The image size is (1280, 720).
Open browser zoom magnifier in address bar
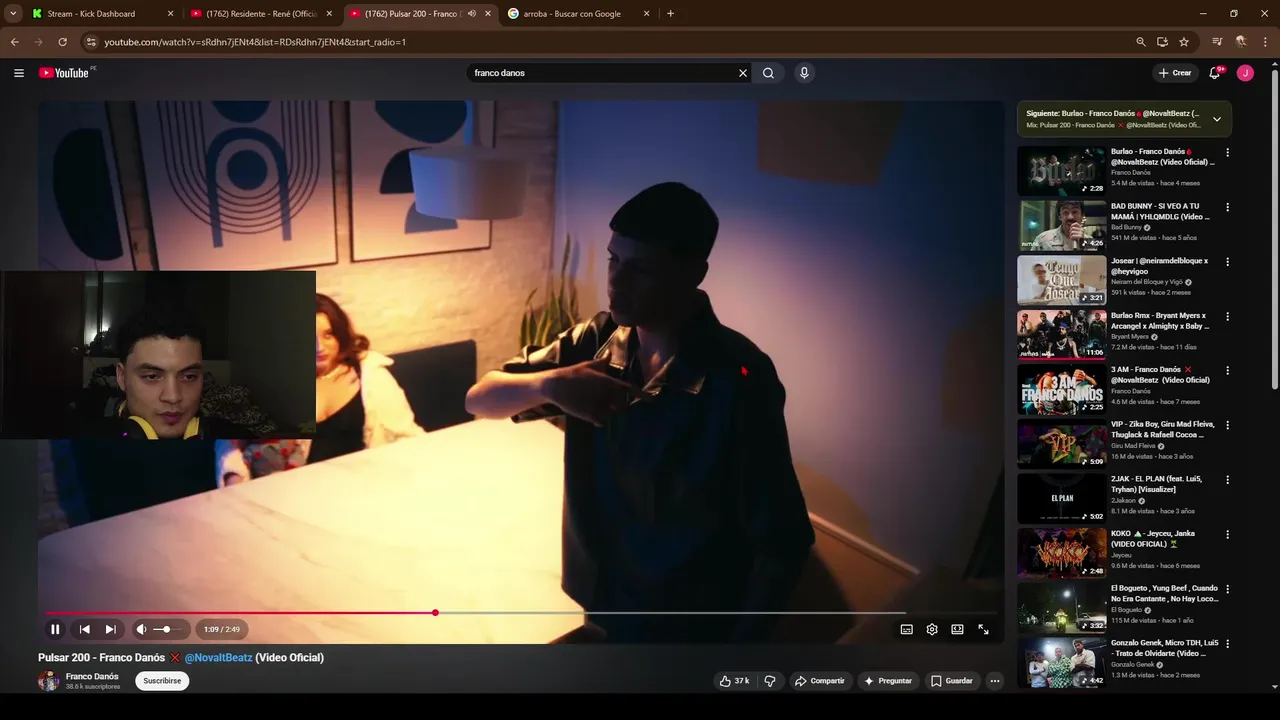pos(1141,42)
